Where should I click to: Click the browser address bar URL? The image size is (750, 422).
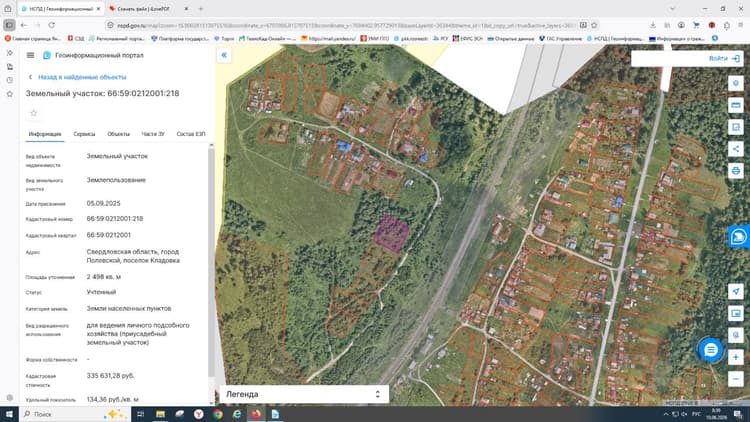click(344, 25)
